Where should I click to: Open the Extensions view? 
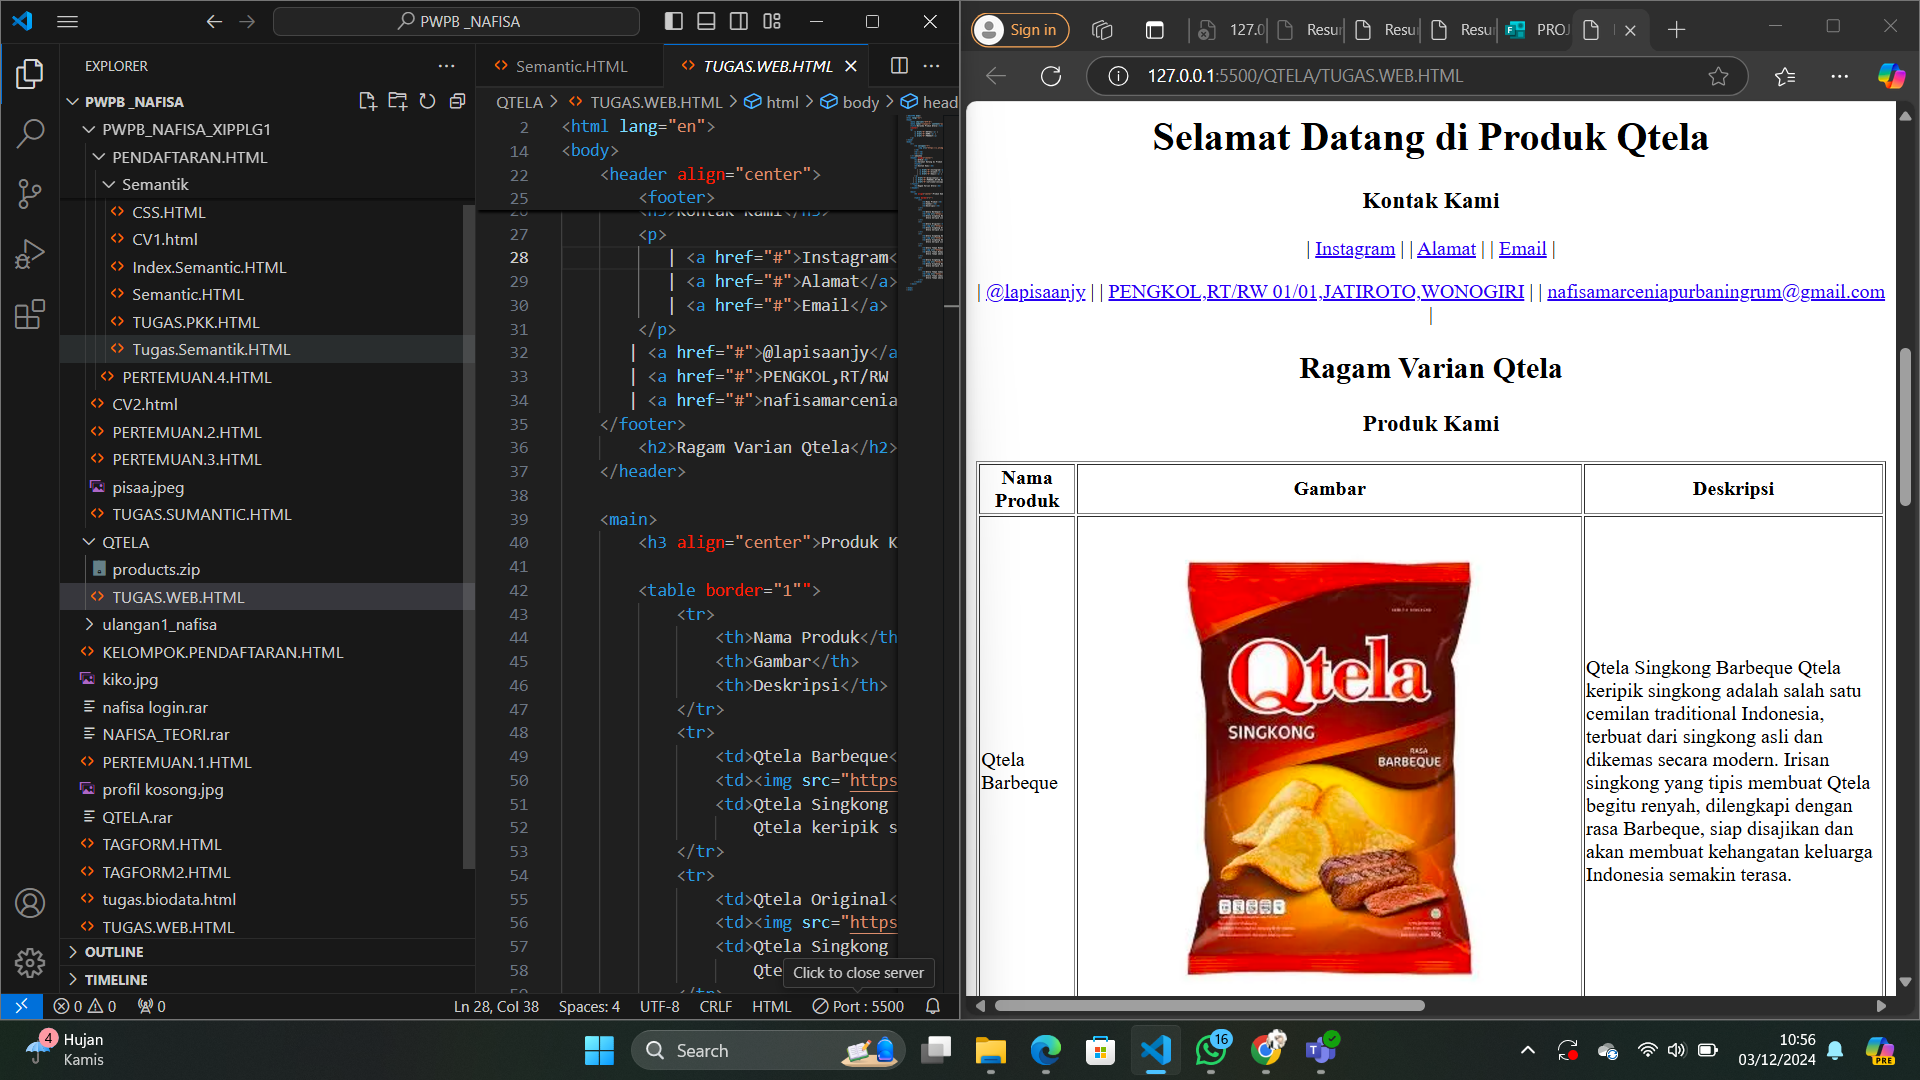point(30,314)
